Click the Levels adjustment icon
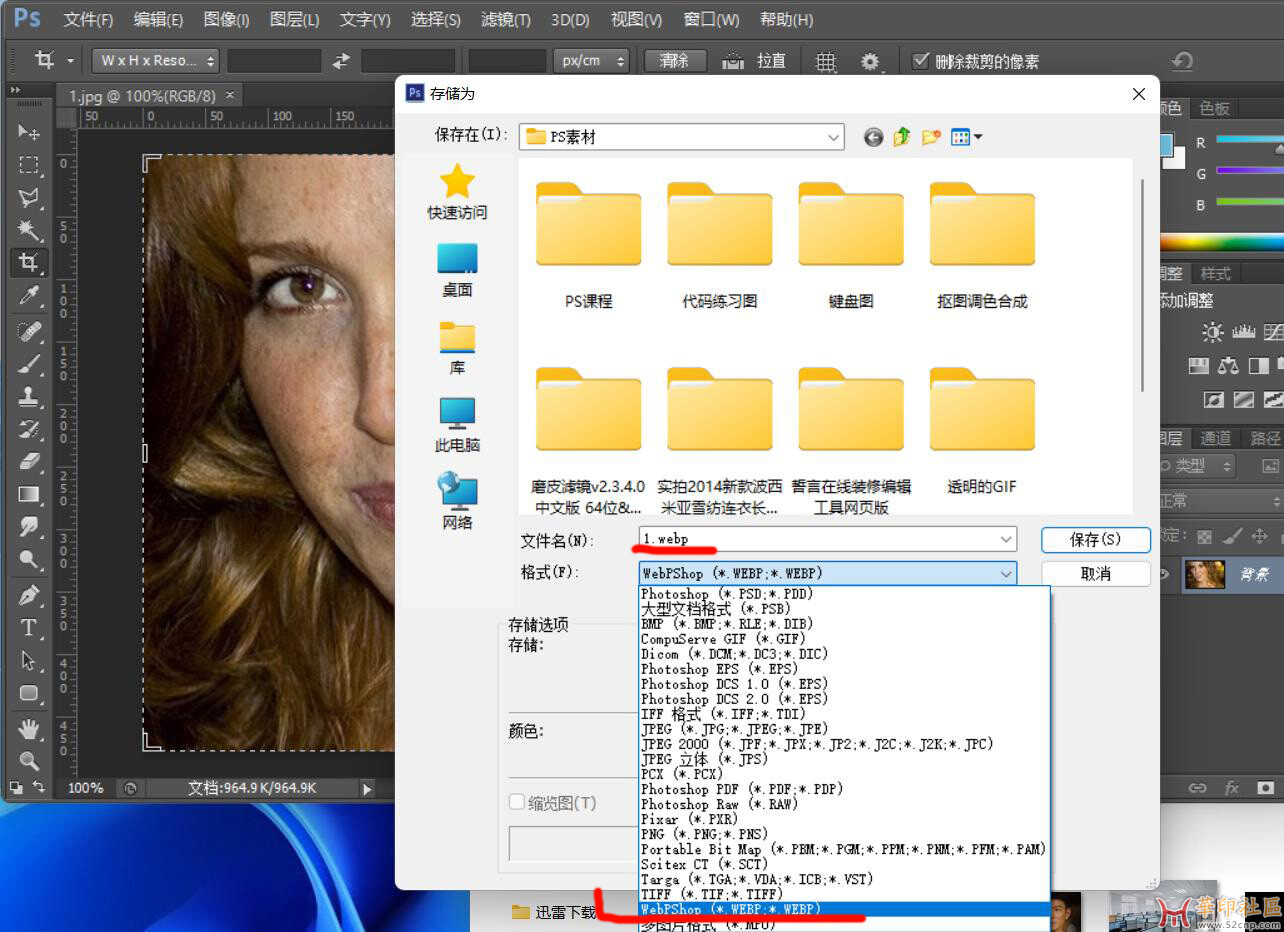Screen dimensions: 1284x932 (1244, 333)
